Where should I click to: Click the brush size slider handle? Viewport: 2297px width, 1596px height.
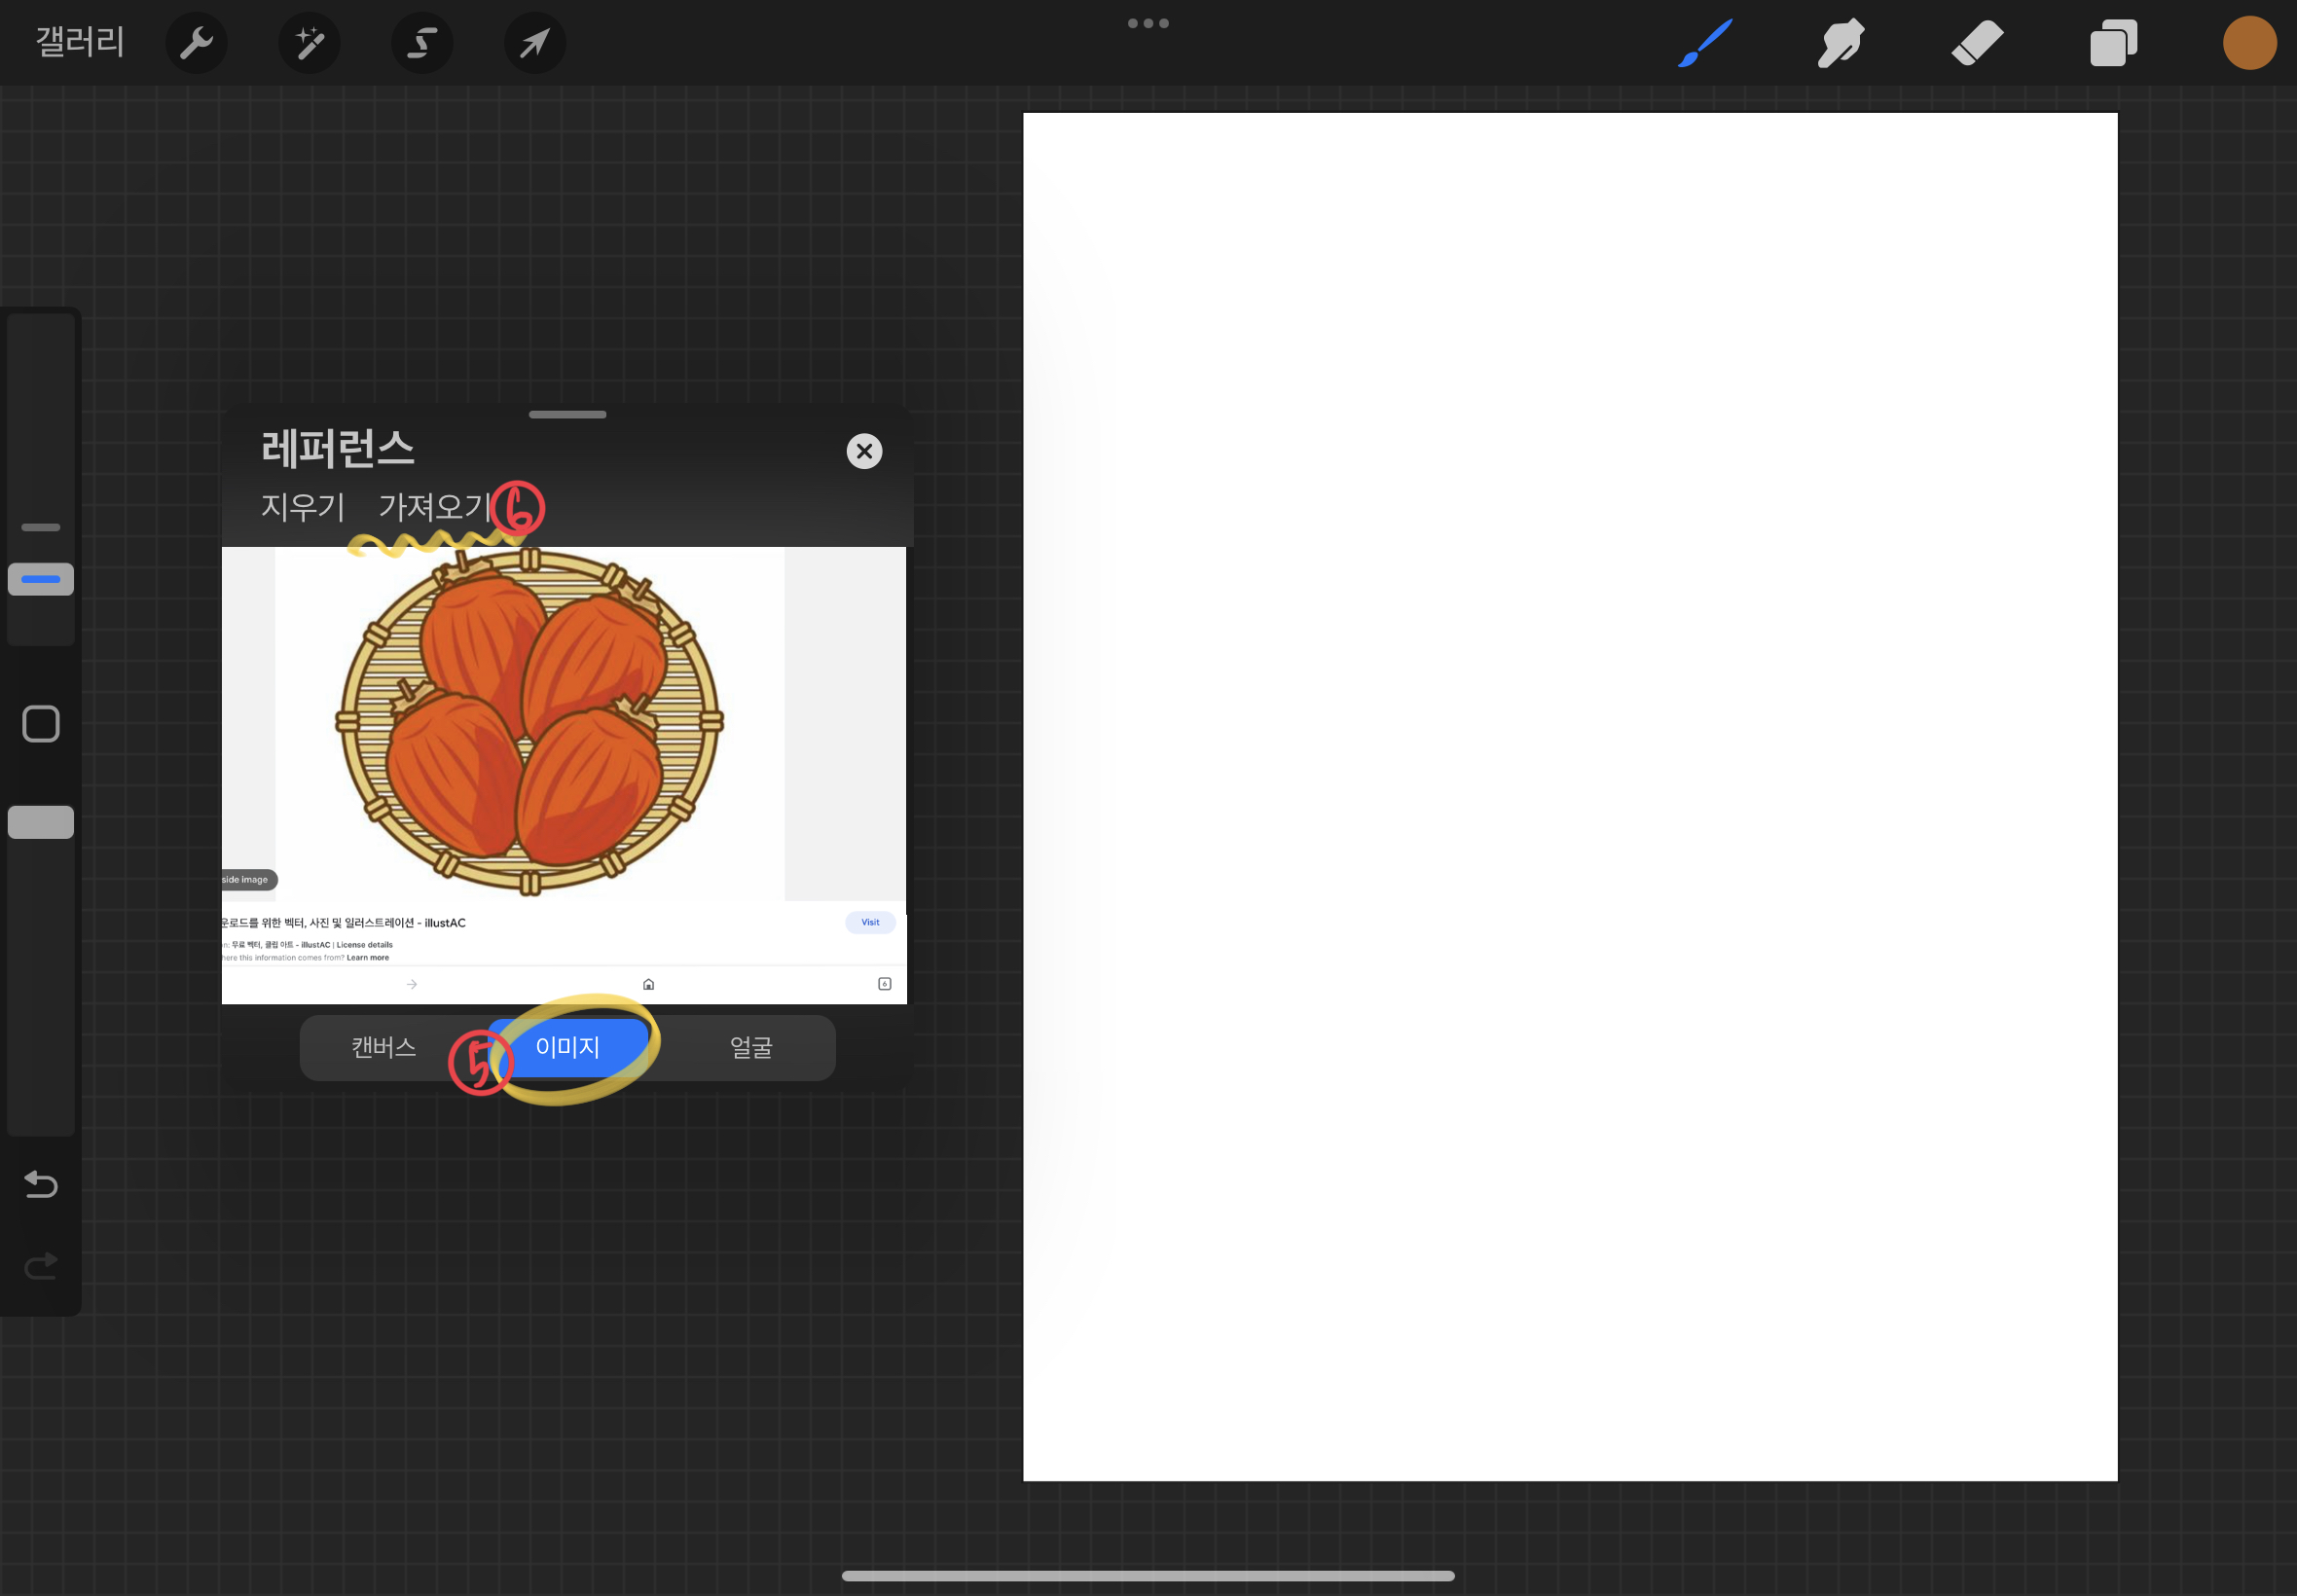(x=41, y=579)
